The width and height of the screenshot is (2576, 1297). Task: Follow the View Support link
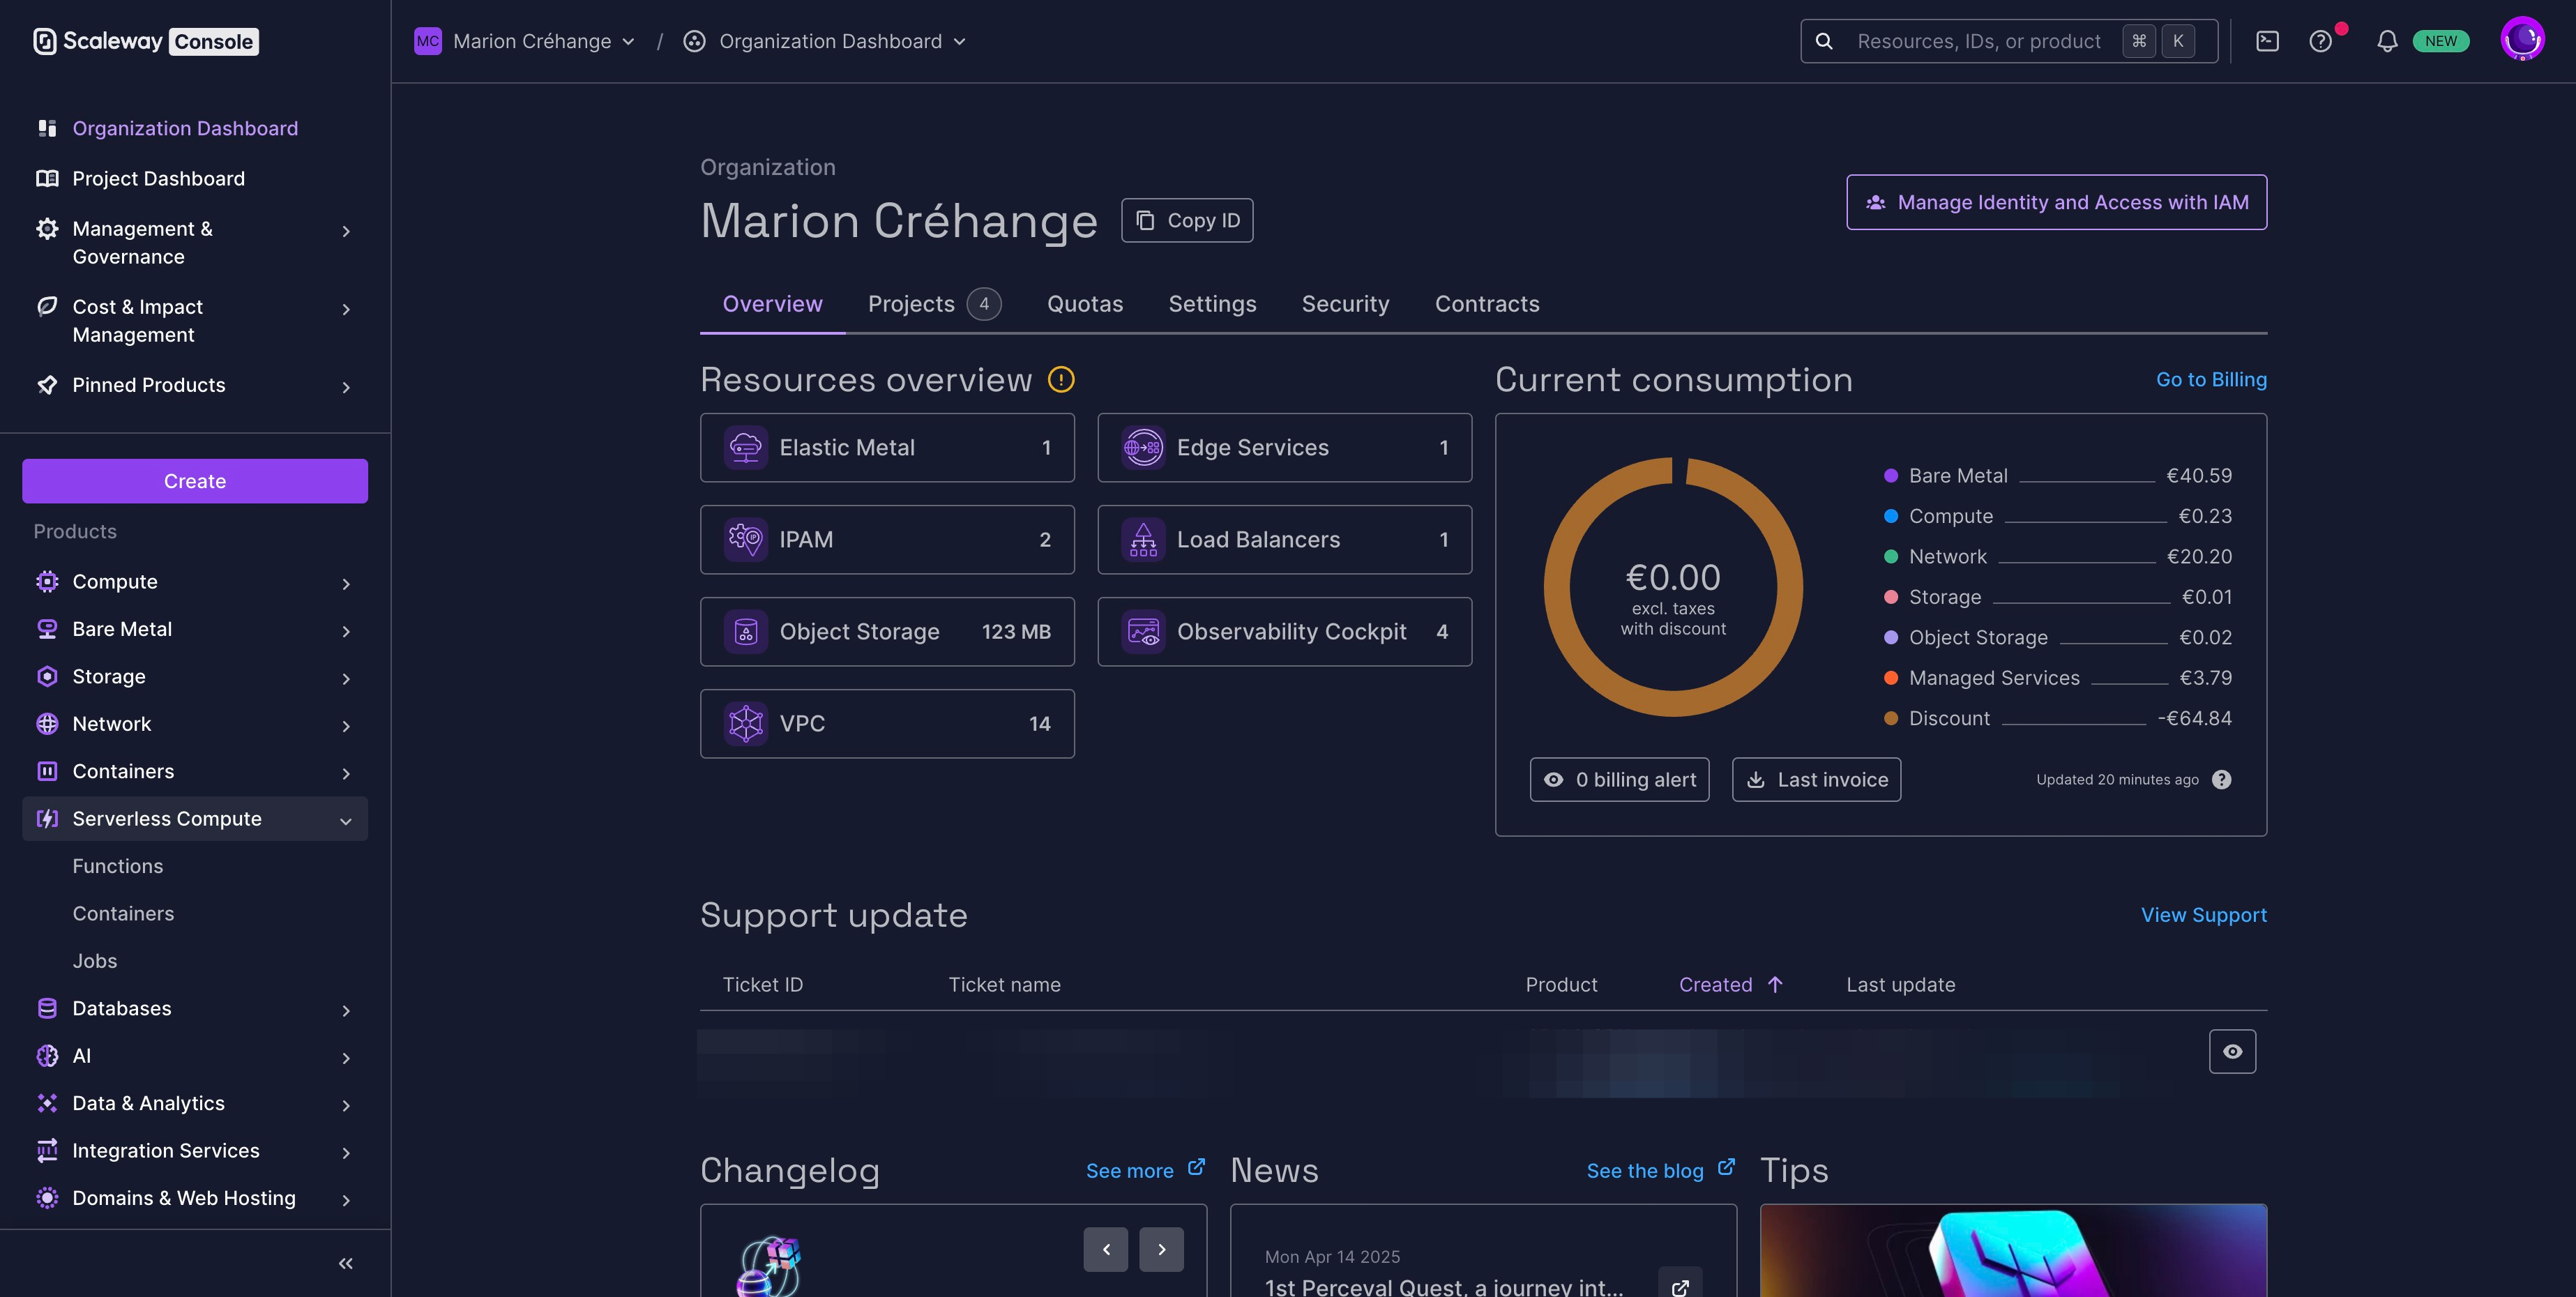click(2203, 915)
